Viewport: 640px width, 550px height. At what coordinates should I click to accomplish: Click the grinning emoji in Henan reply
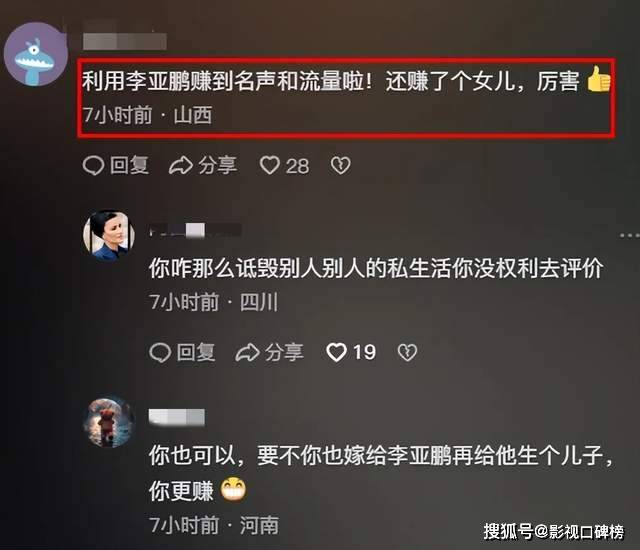233,489
